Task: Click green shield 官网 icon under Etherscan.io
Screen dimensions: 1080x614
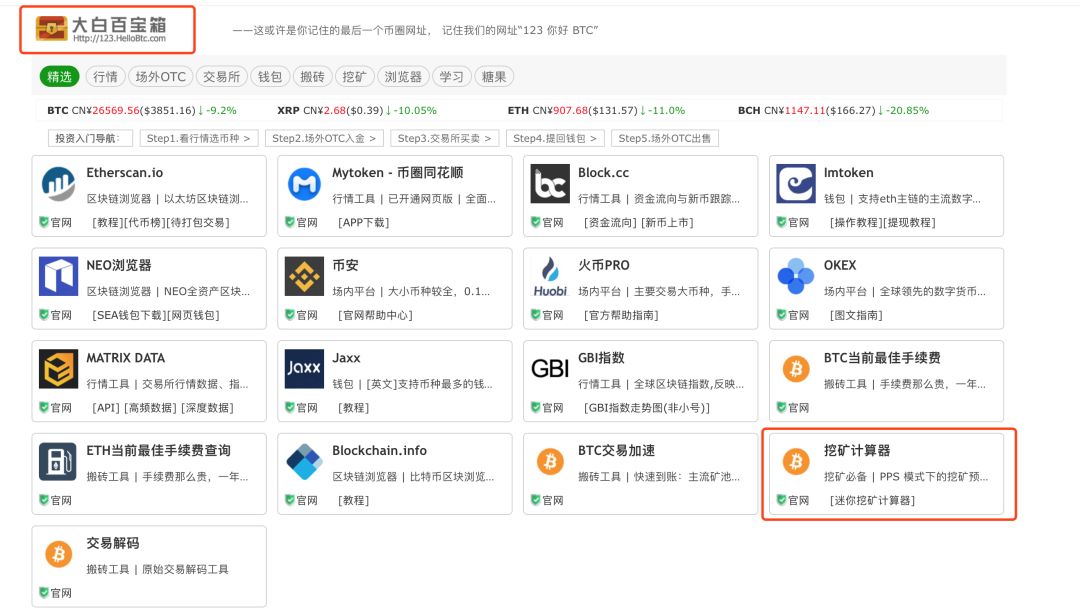Action: click(x=44, y=222)
